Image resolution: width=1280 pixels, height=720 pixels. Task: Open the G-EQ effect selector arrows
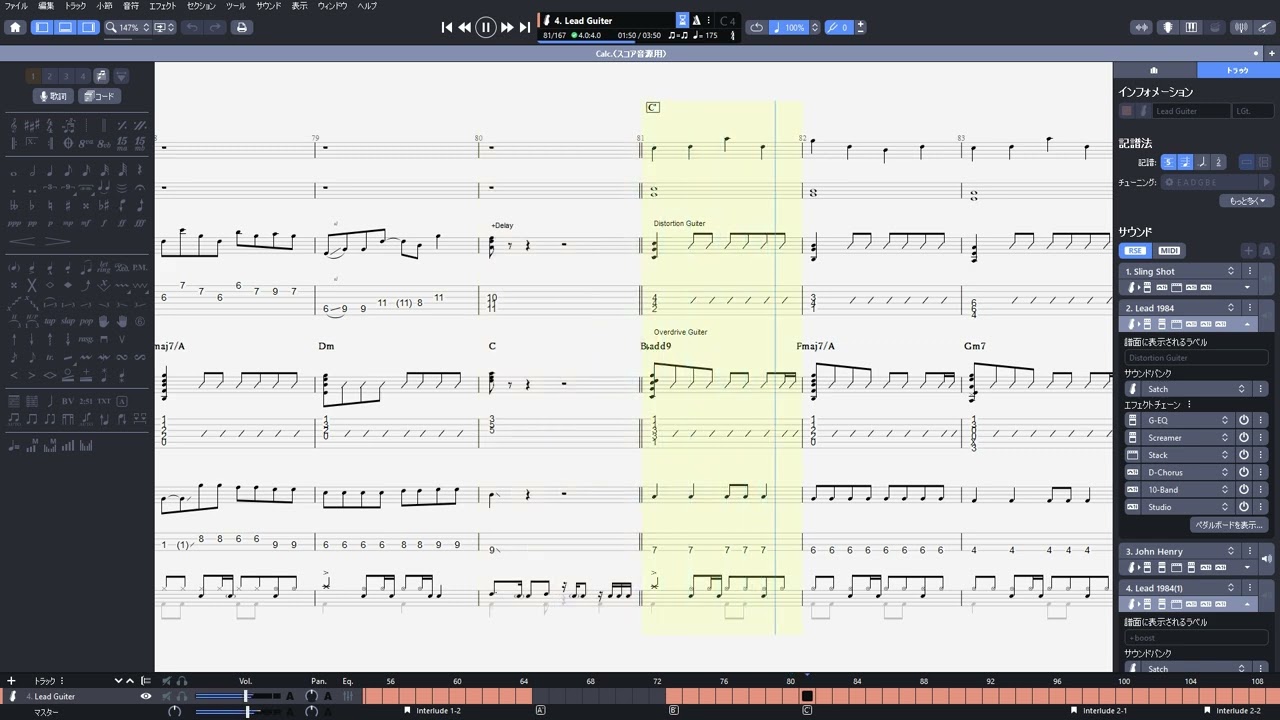pyautogui.click(x=1225, y=420)
